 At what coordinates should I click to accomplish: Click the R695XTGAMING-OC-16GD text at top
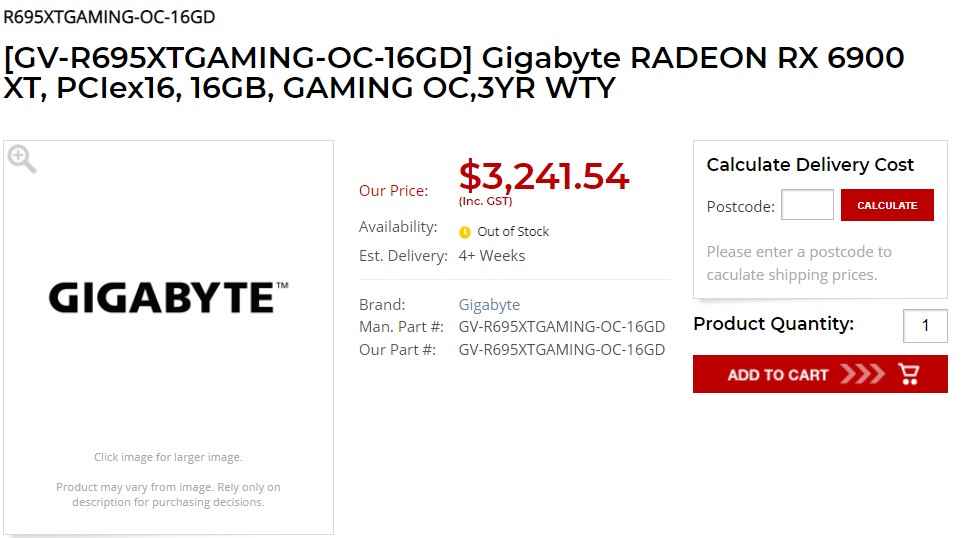point(109,17)
